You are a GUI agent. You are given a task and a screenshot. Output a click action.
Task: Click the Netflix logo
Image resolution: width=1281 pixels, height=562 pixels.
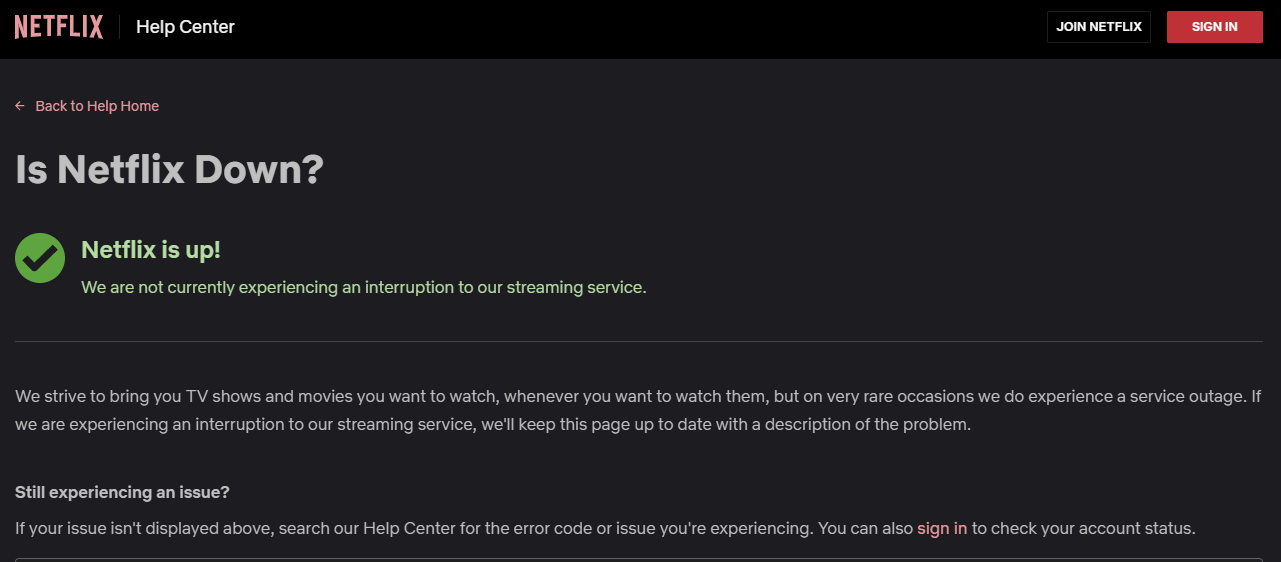tap(59, 27)
